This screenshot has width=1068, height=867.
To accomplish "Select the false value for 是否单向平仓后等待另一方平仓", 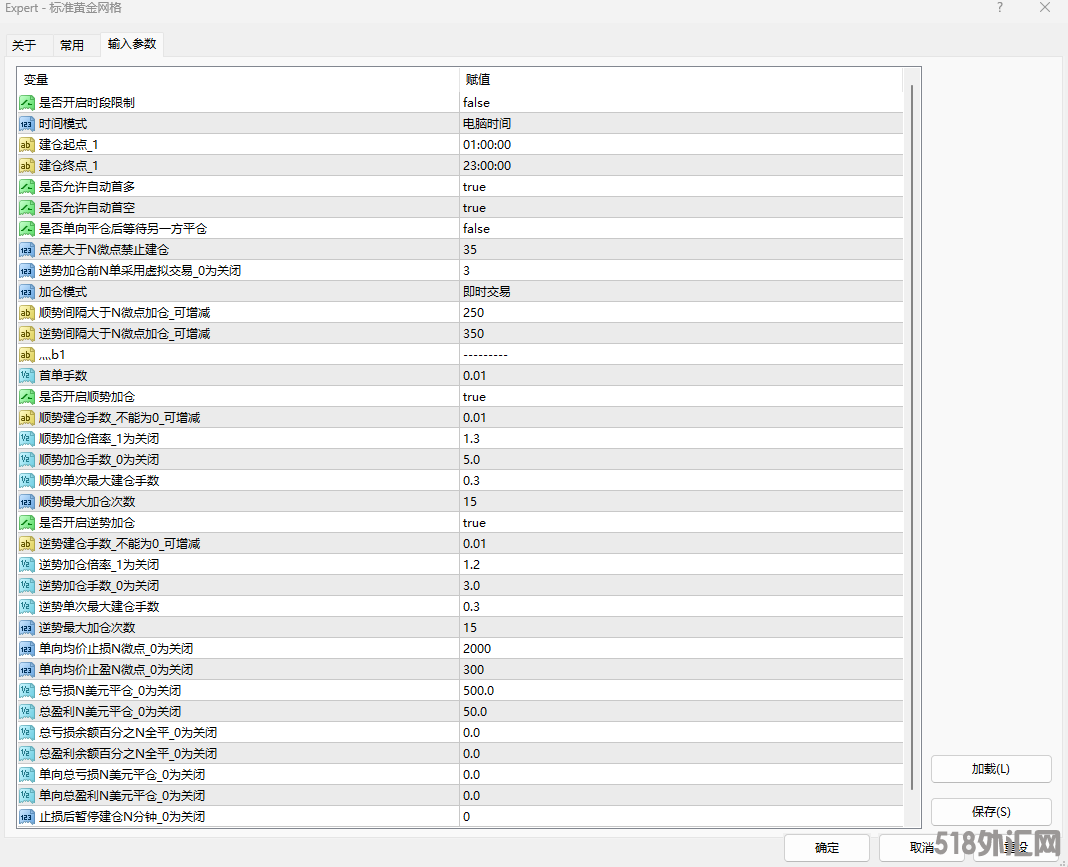I will coord(476,229).
